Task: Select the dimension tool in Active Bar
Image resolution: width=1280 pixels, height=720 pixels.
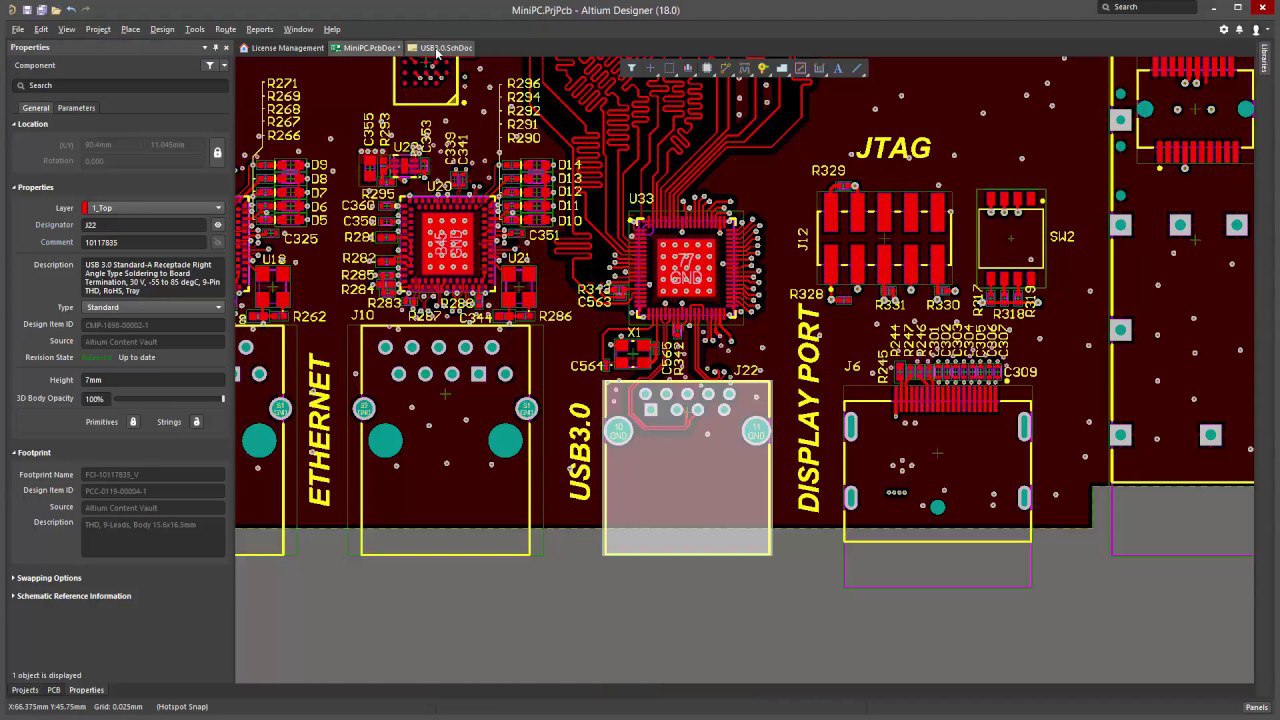Action: click(x=819, y=68)
